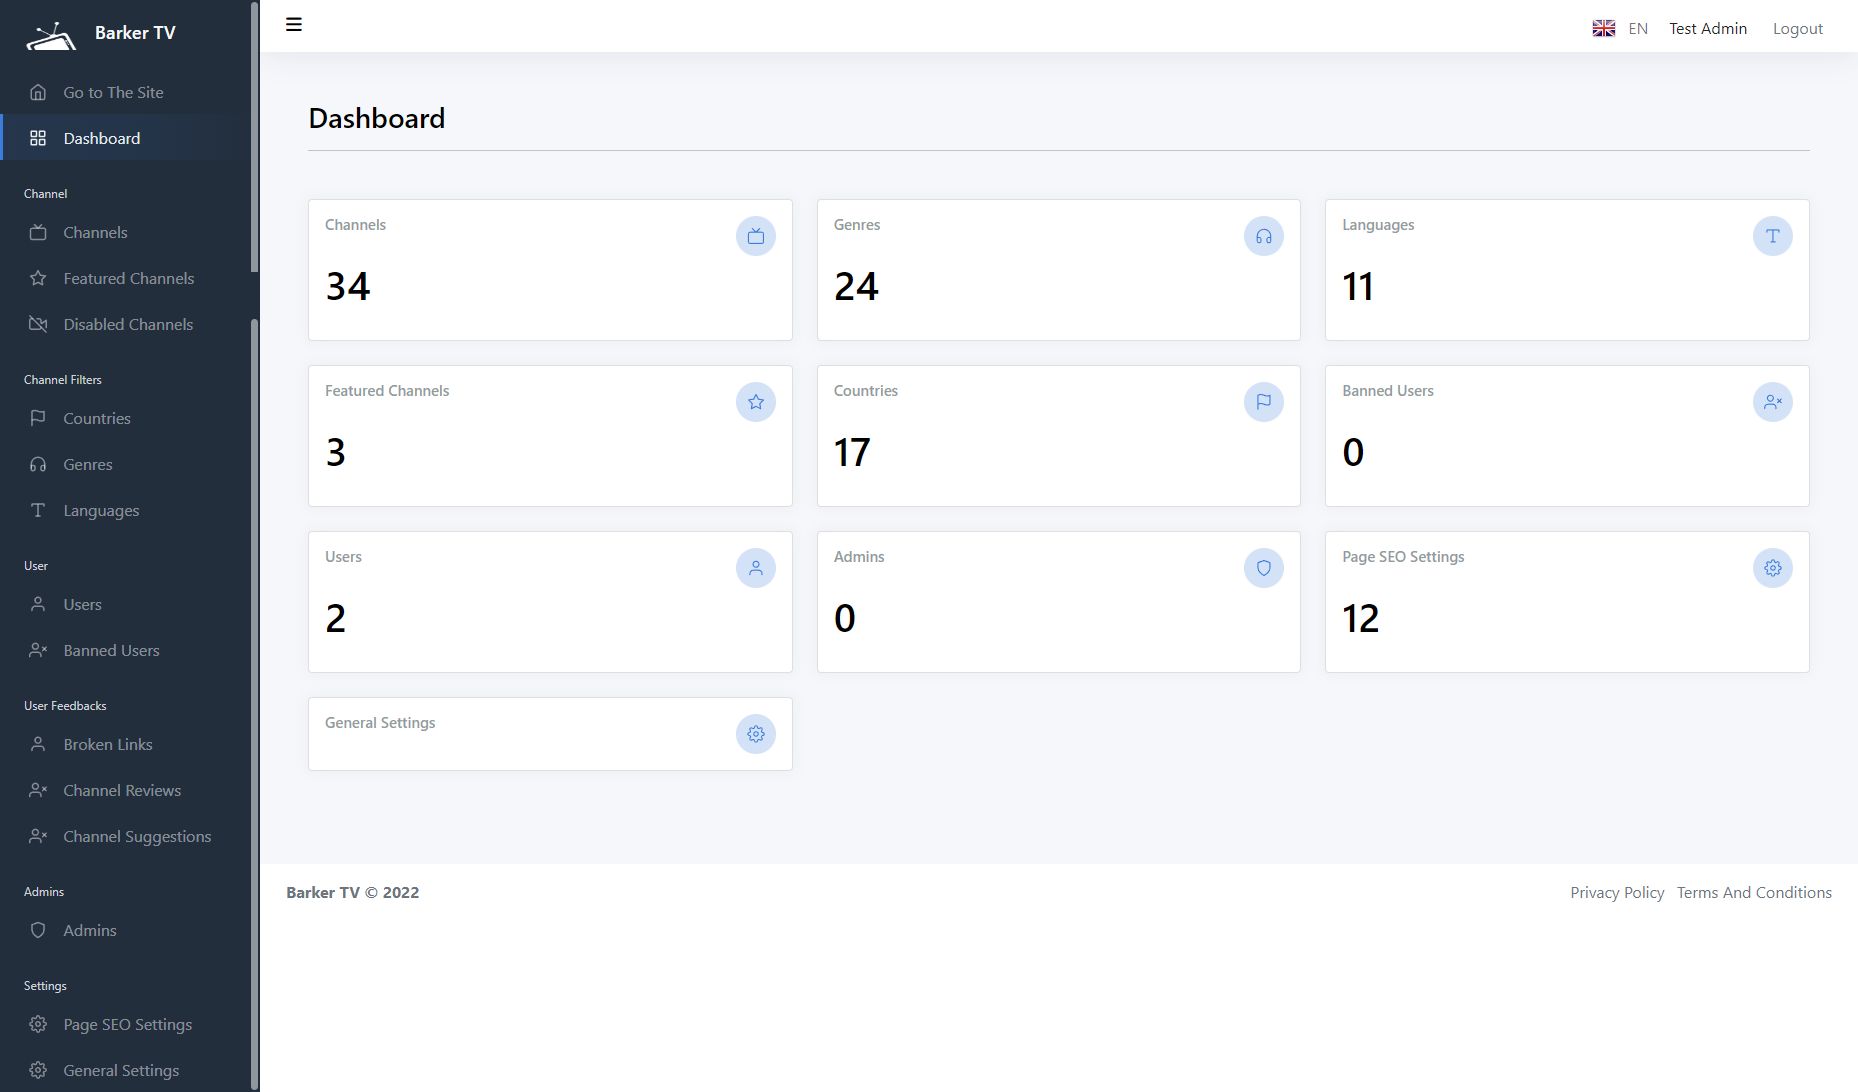Screen dimensions: 1858x1092
Task: Go to Channel Suggestions in sidebar
Action: [x=137, y=837]
